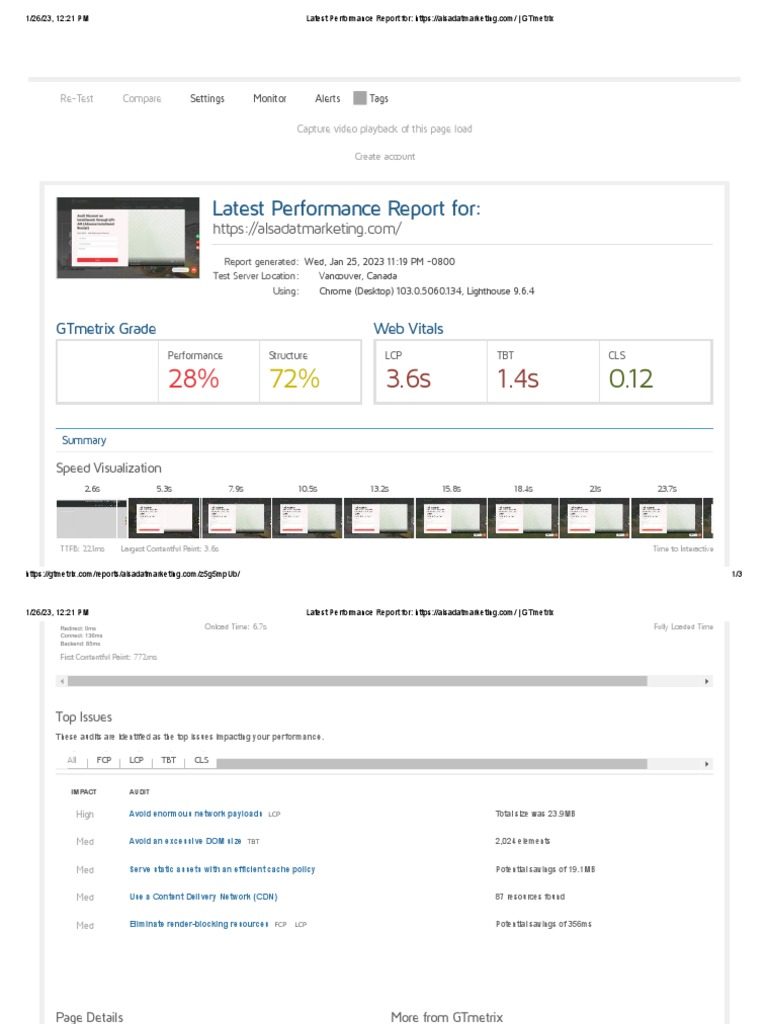The image size is (768, 1024).
Task: Open the Settings menu item
Action: click(x=207, y=99)
